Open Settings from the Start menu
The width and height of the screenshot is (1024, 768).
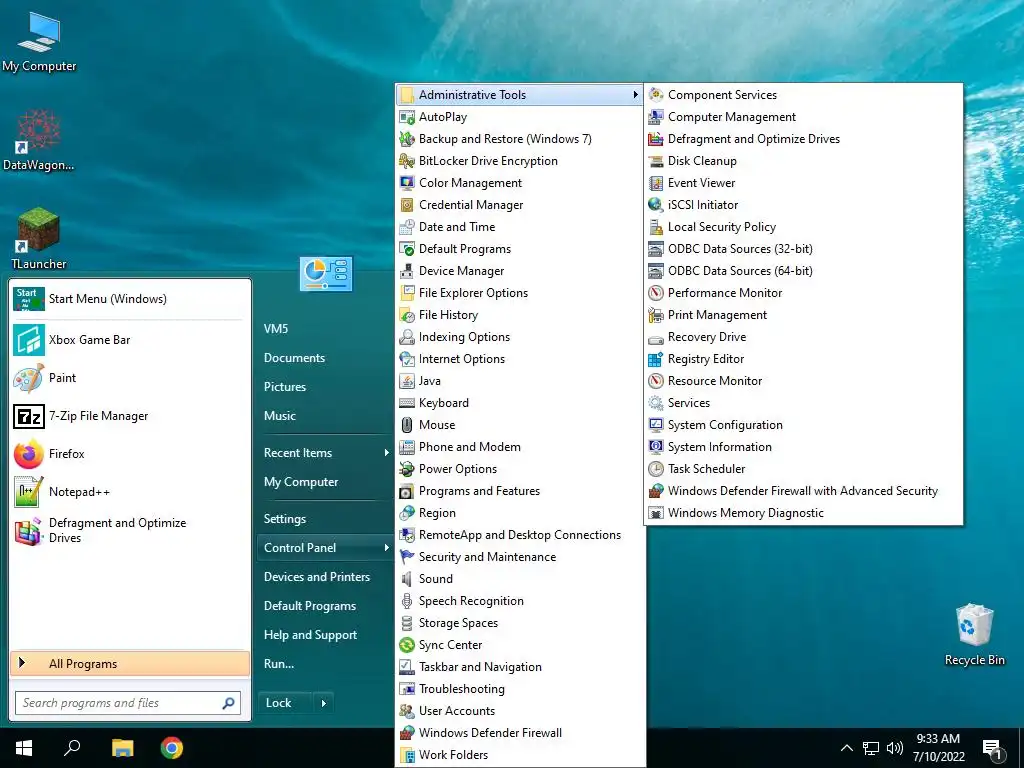285,519
